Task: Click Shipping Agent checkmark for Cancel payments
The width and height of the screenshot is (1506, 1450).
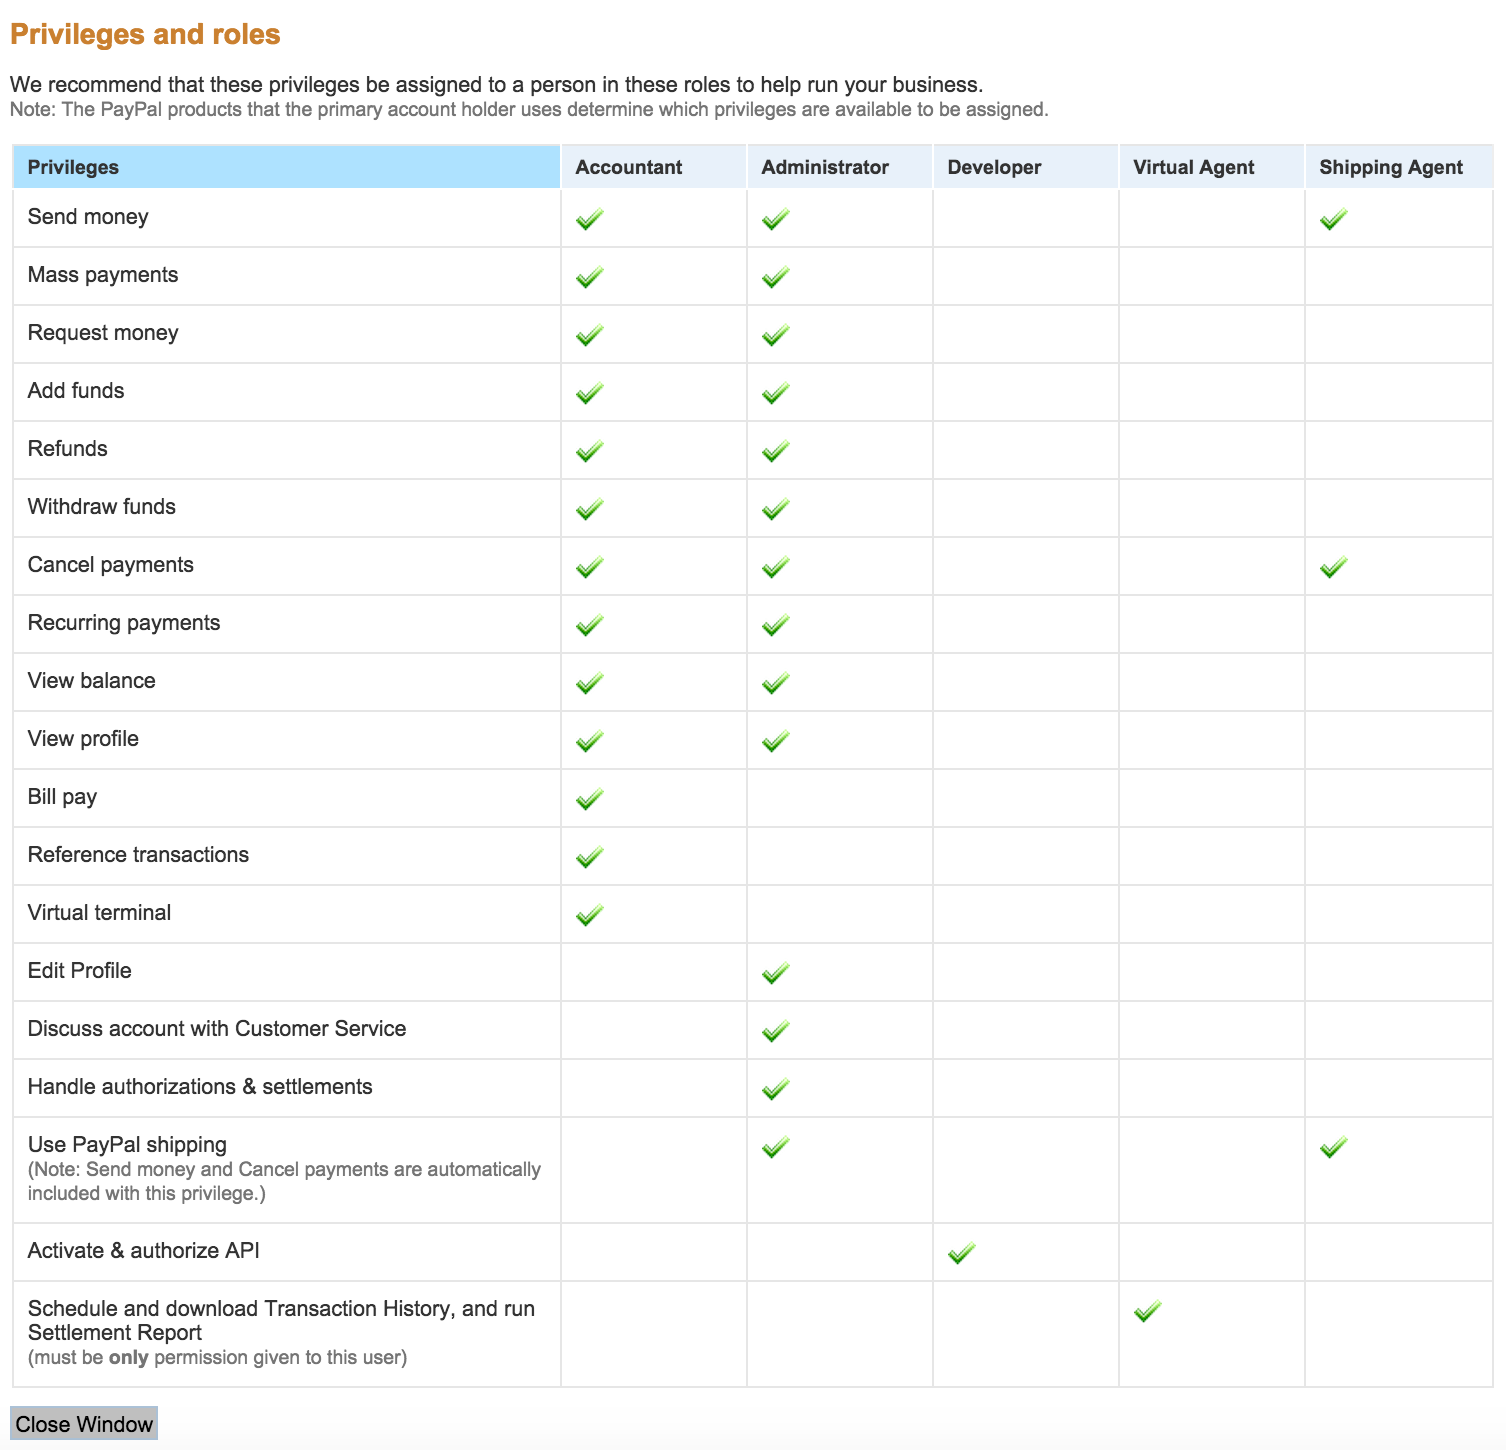Action: 1334,567
